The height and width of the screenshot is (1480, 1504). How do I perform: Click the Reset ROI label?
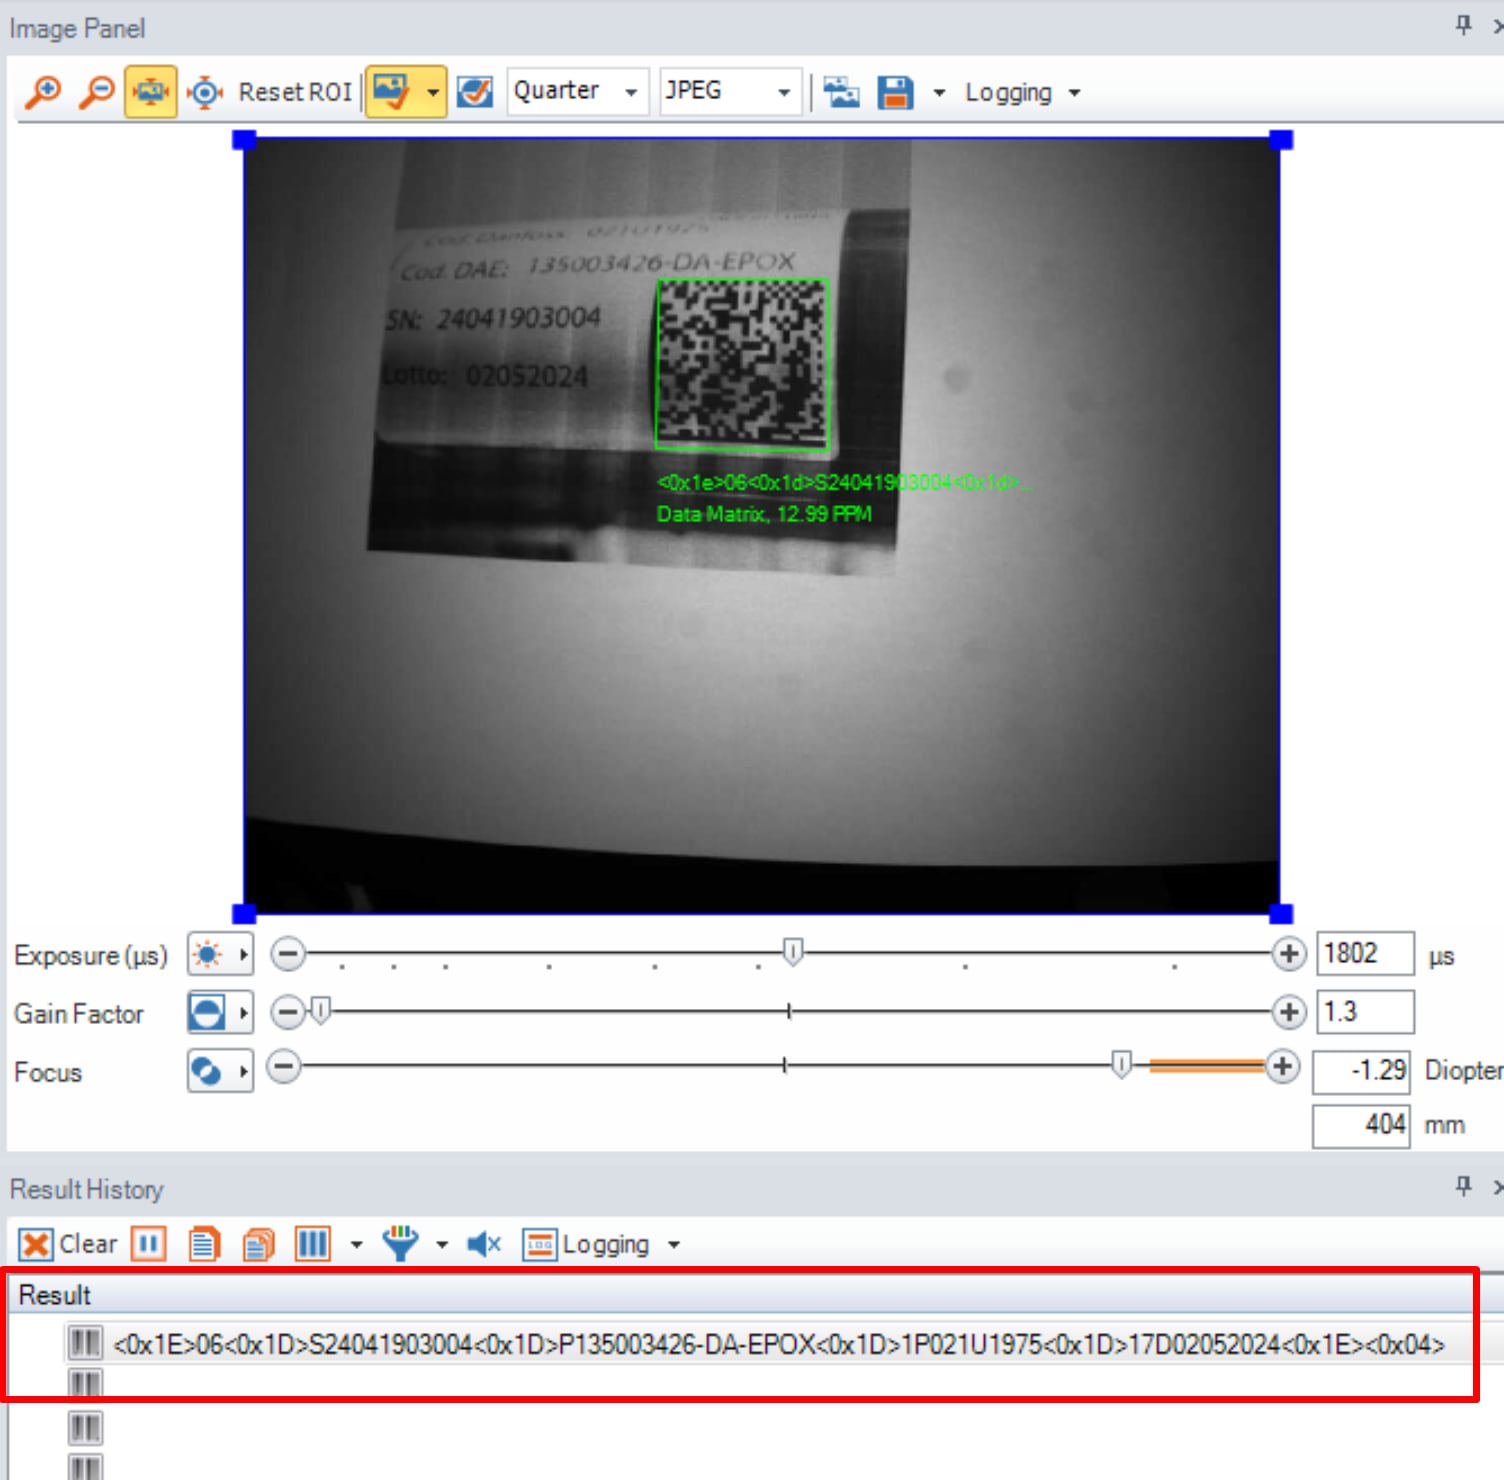tap(295, 92)
